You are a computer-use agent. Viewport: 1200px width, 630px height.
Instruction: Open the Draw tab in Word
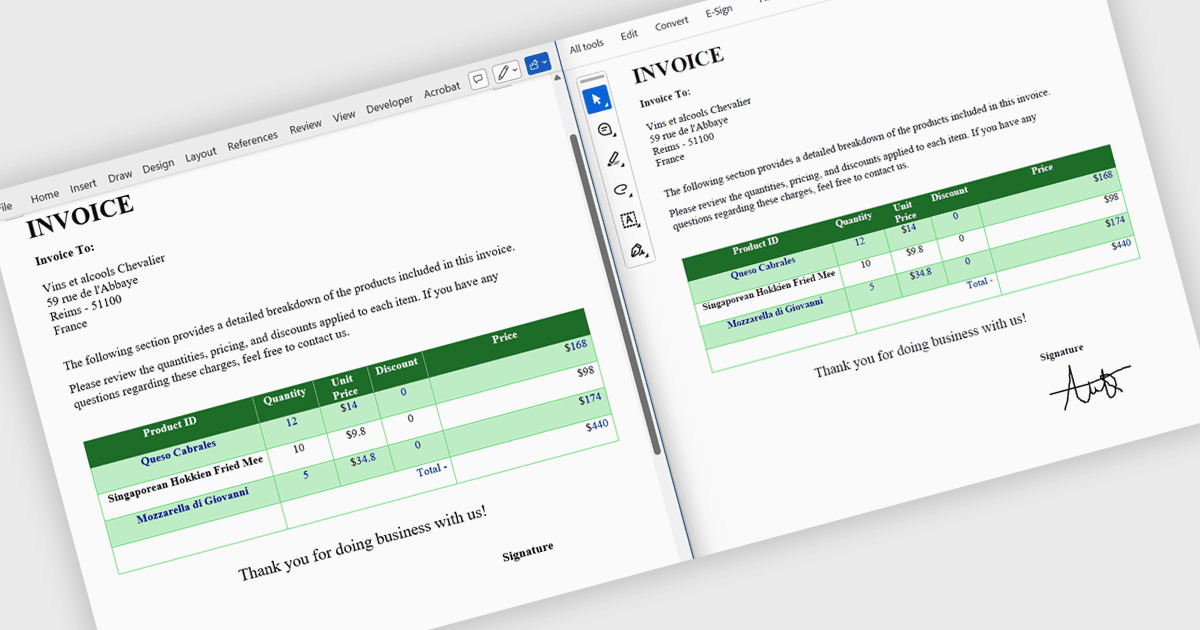pyautogui.click(x=120, y=176)
